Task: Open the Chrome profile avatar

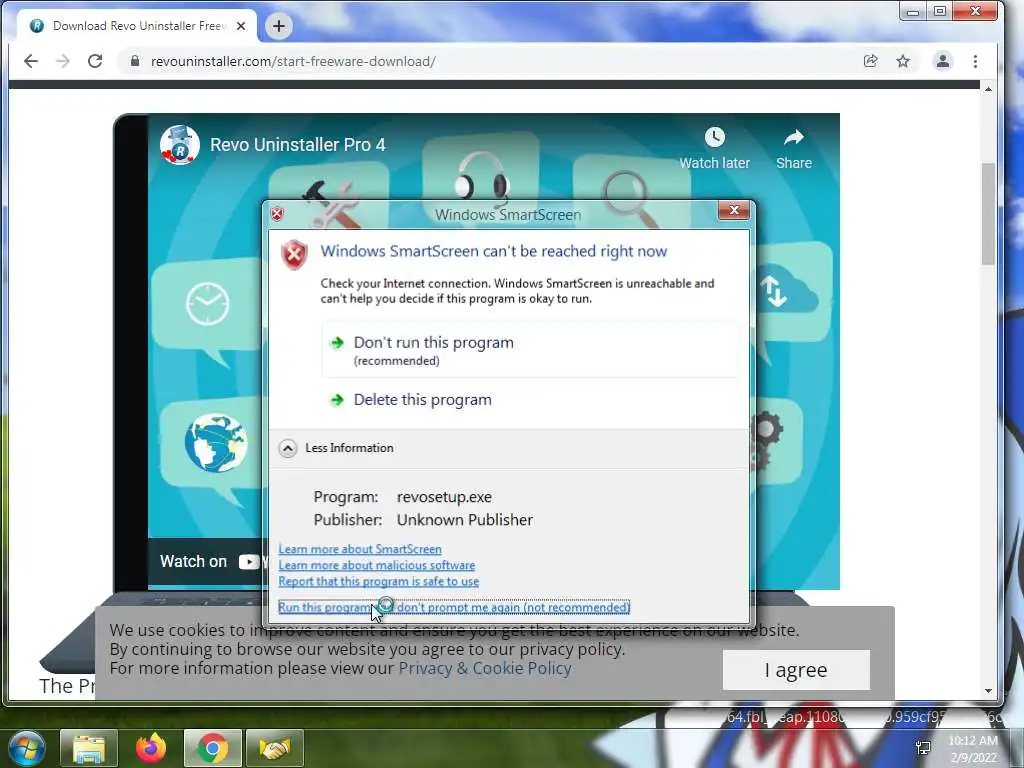Action: point(942,61)
